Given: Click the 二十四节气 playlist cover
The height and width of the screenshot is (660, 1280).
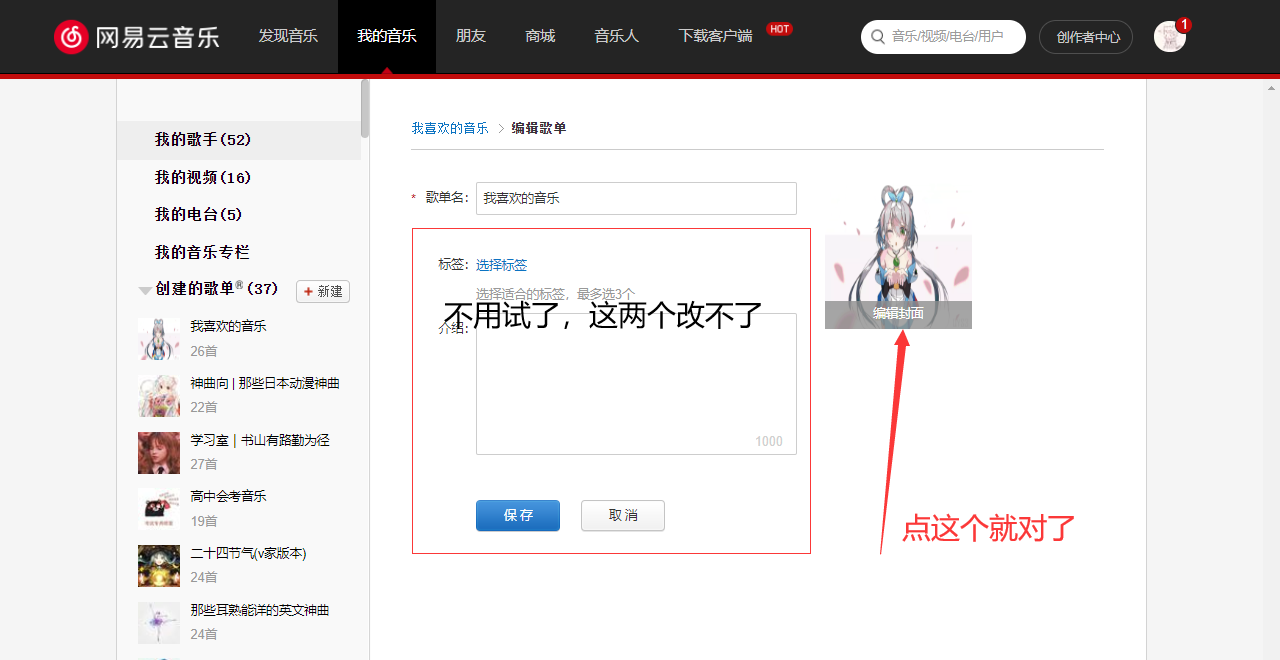Looking at the screenshot, I should [159, 566].
